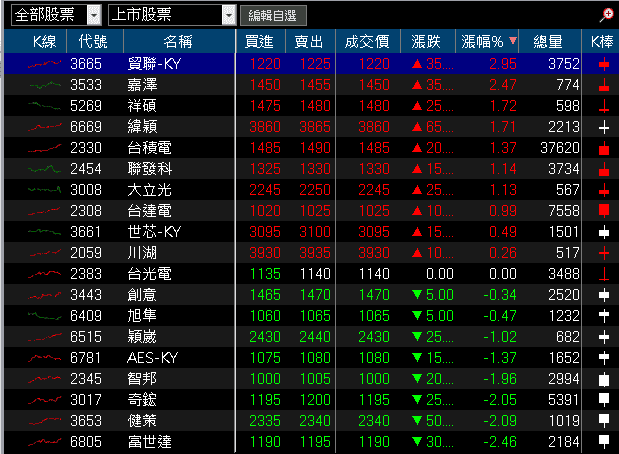Click 奇鋐 volume 5391

coord(564,400)
